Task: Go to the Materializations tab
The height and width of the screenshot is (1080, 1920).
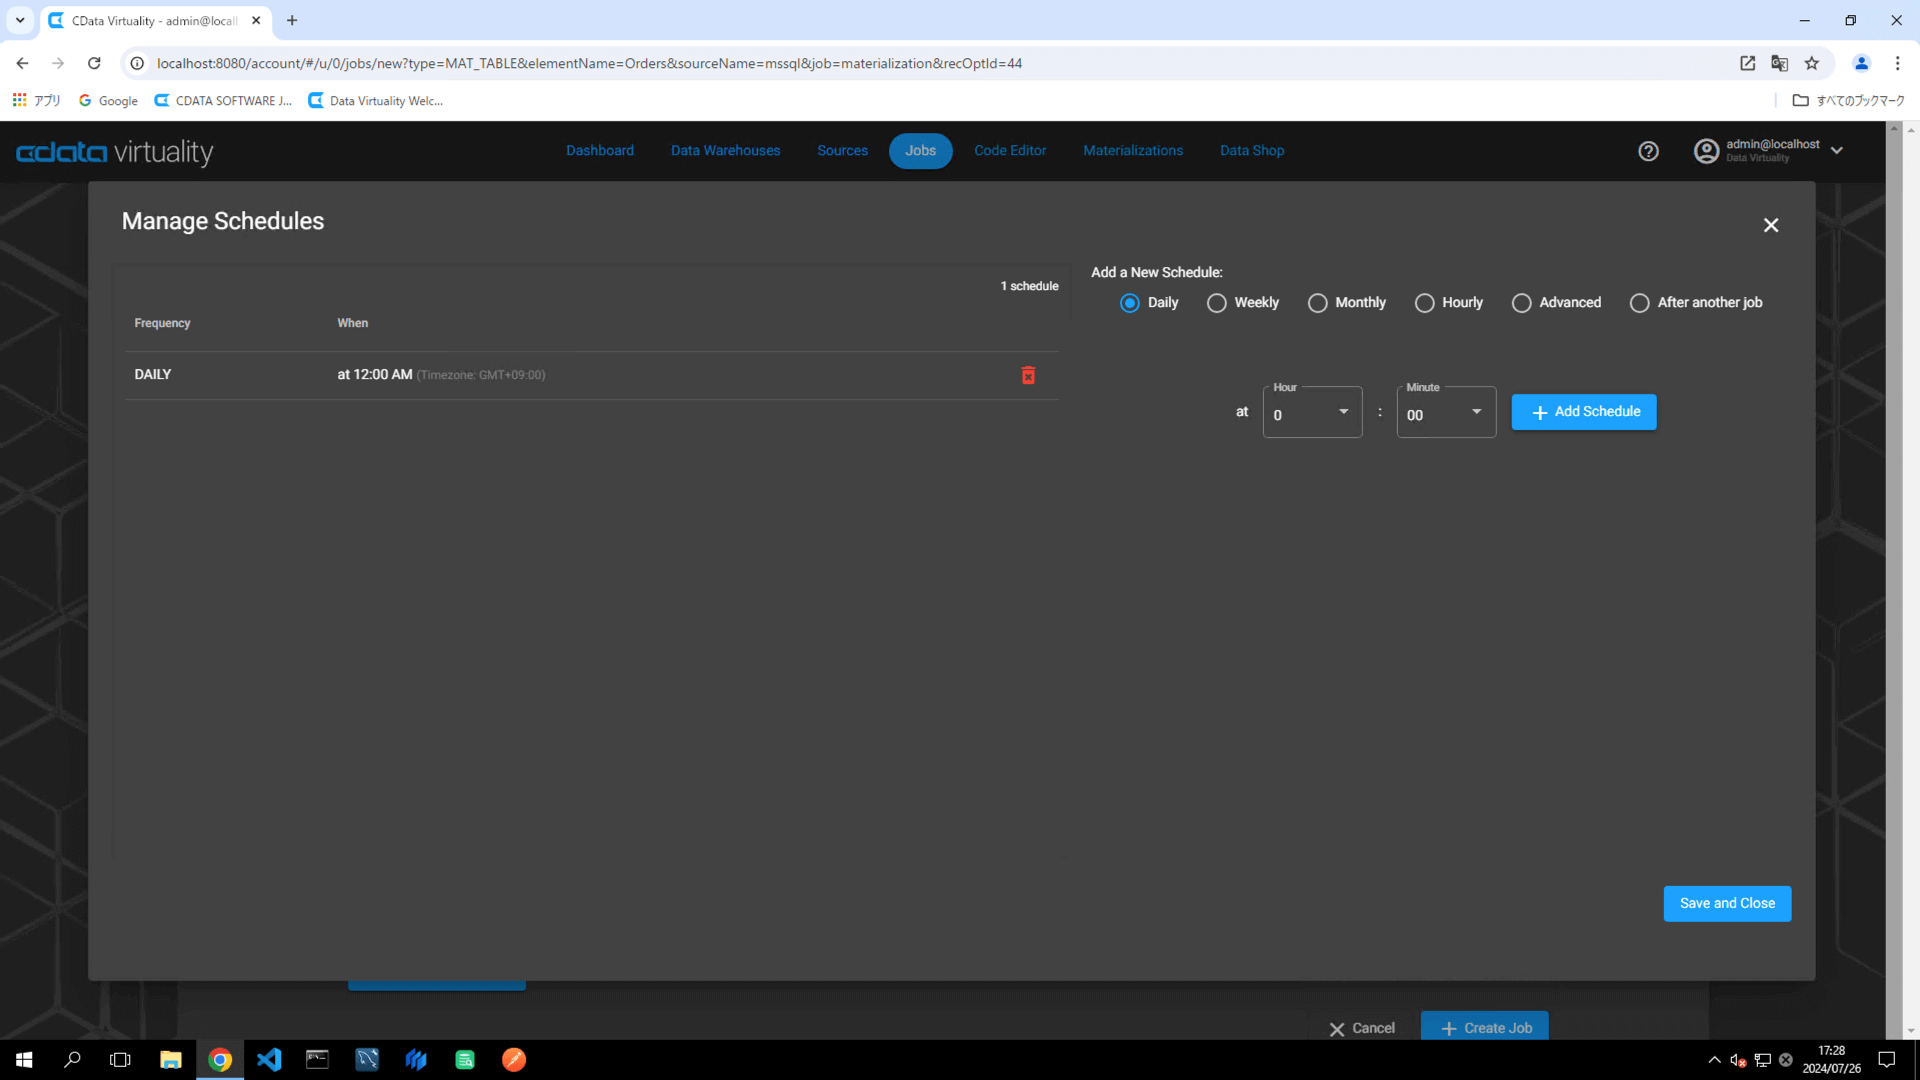Action: tap(1132, 151)
